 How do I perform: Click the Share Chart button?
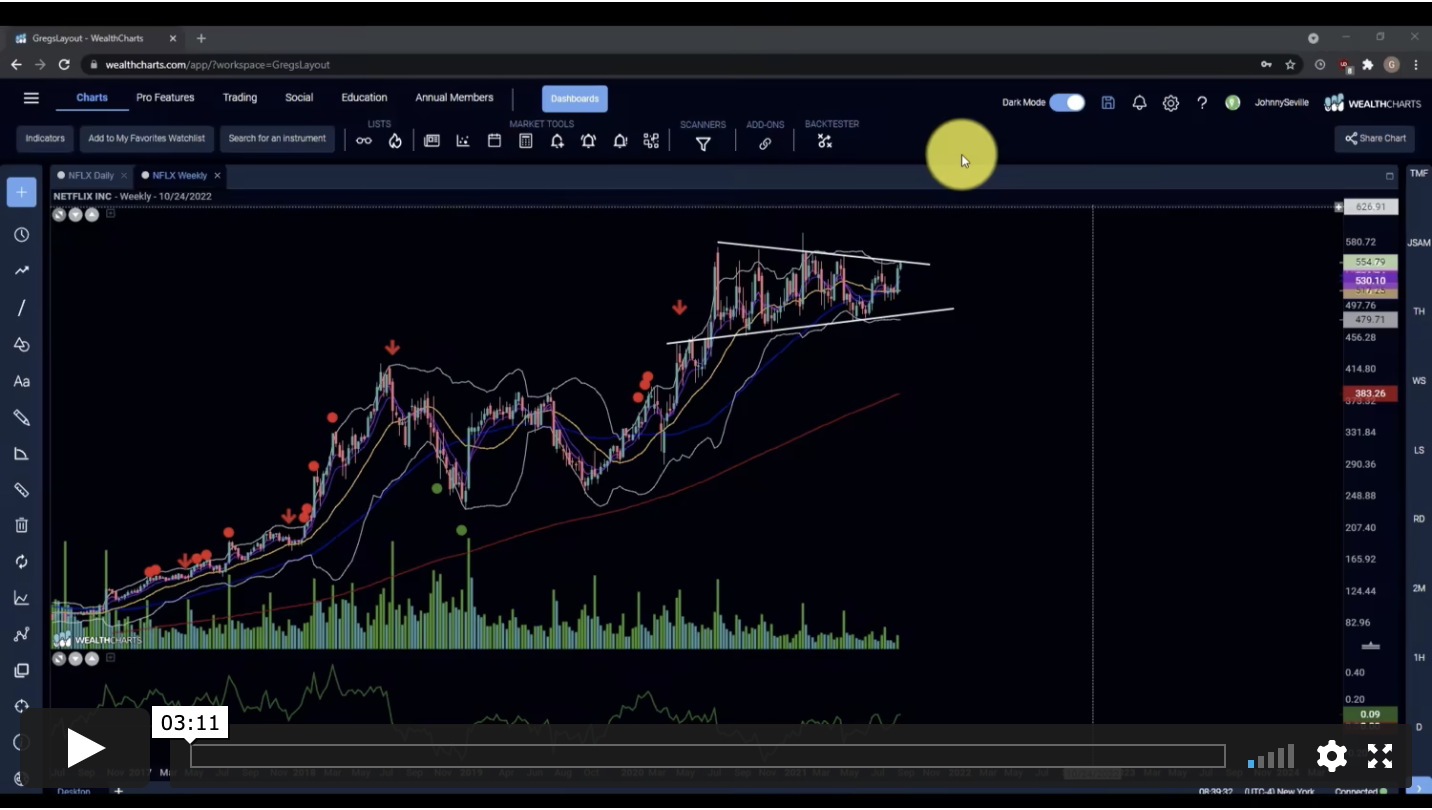click(x=1375, y=138)
